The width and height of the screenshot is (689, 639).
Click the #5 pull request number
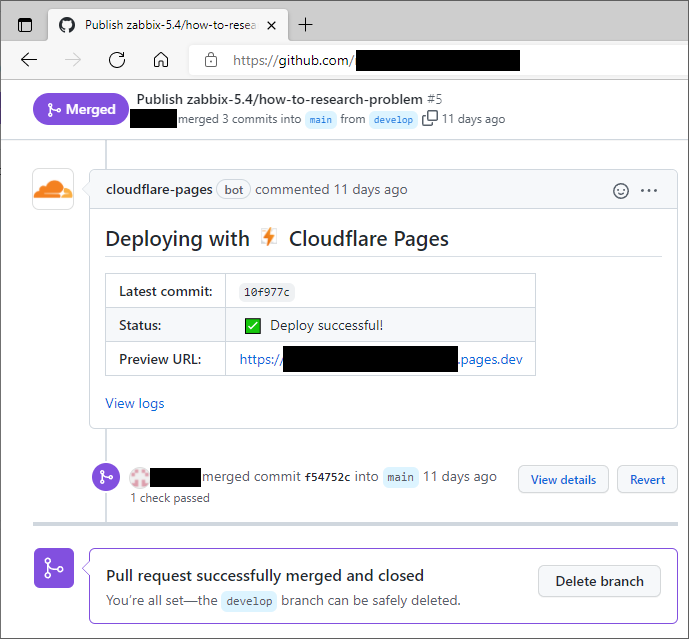point(435,99)
